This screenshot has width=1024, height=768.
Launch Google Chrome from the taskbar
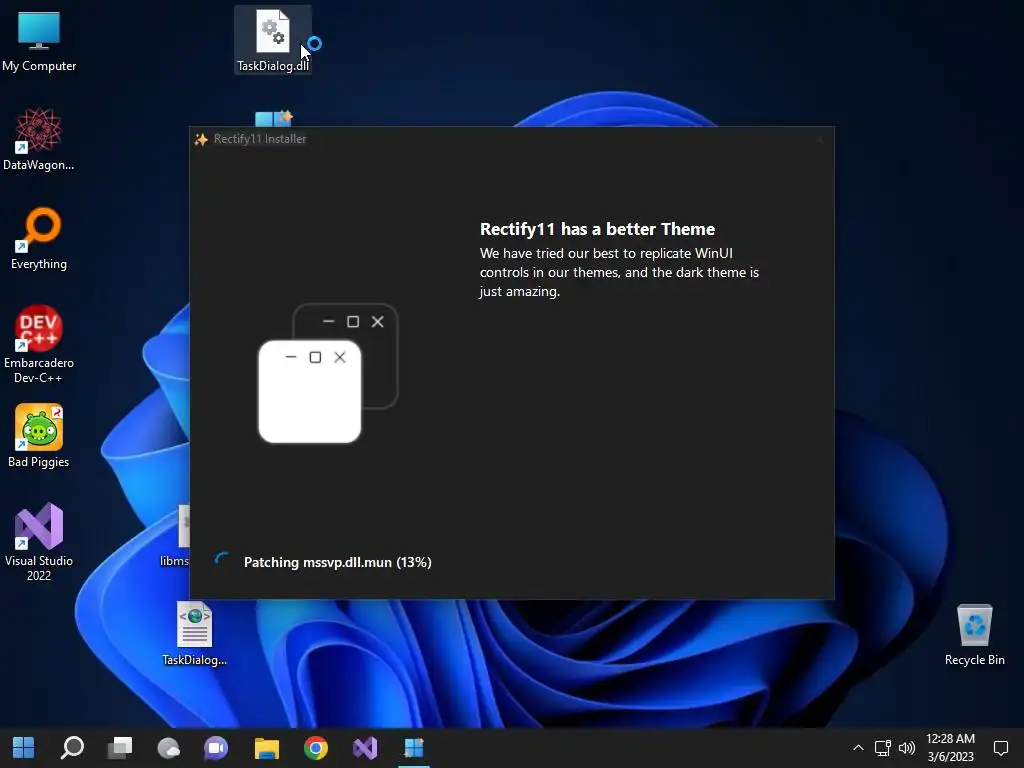[x=315, y=748]
